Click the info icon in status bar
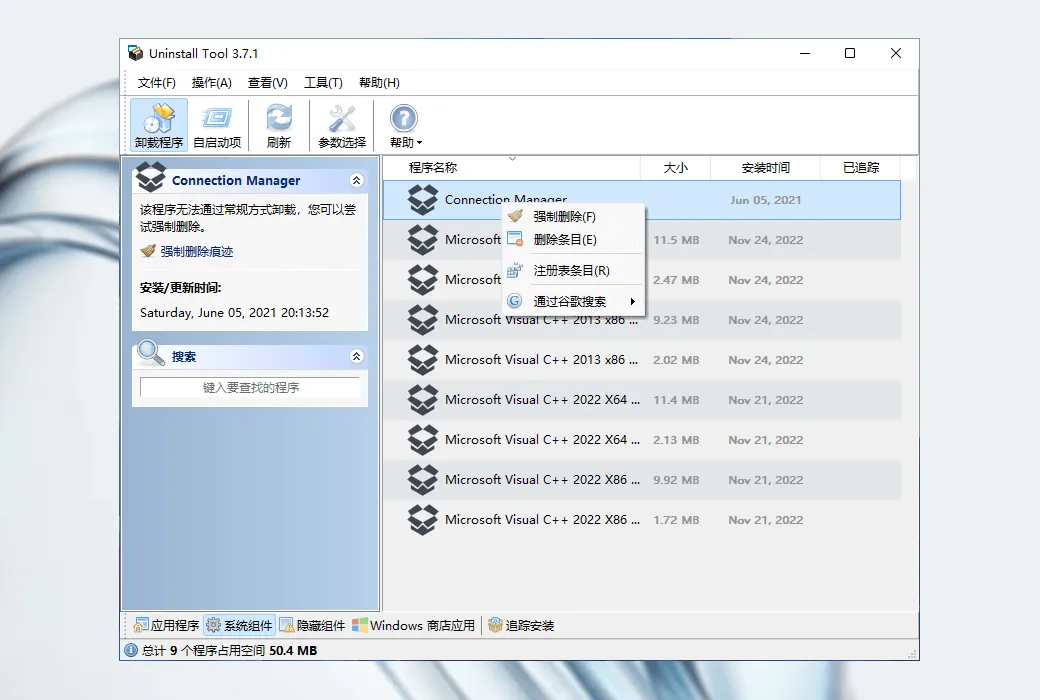The image size is (1040, 700). (131, 650)
